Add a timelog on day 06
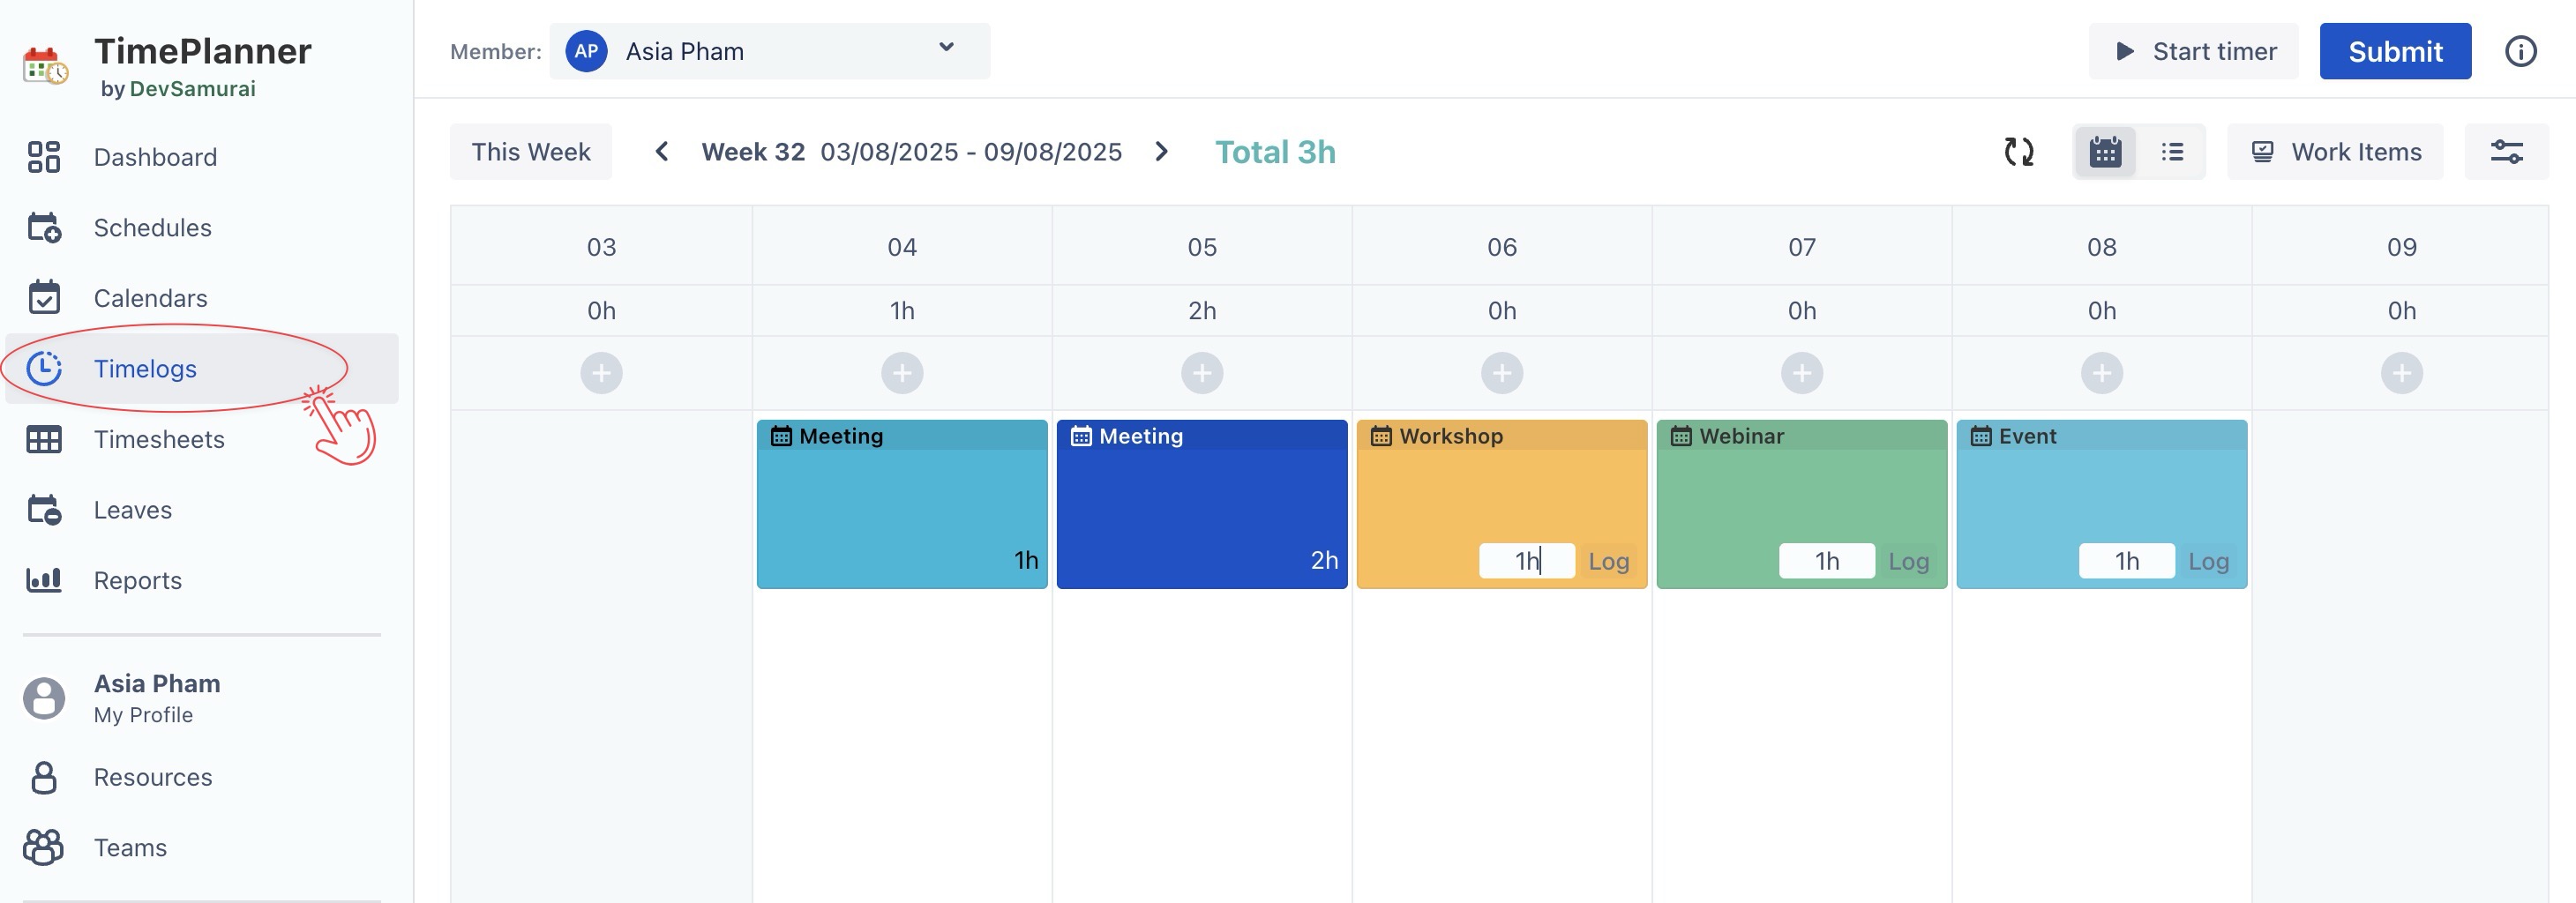The height and width of the screenshot is (903, 2576). tap(1501, 373)
